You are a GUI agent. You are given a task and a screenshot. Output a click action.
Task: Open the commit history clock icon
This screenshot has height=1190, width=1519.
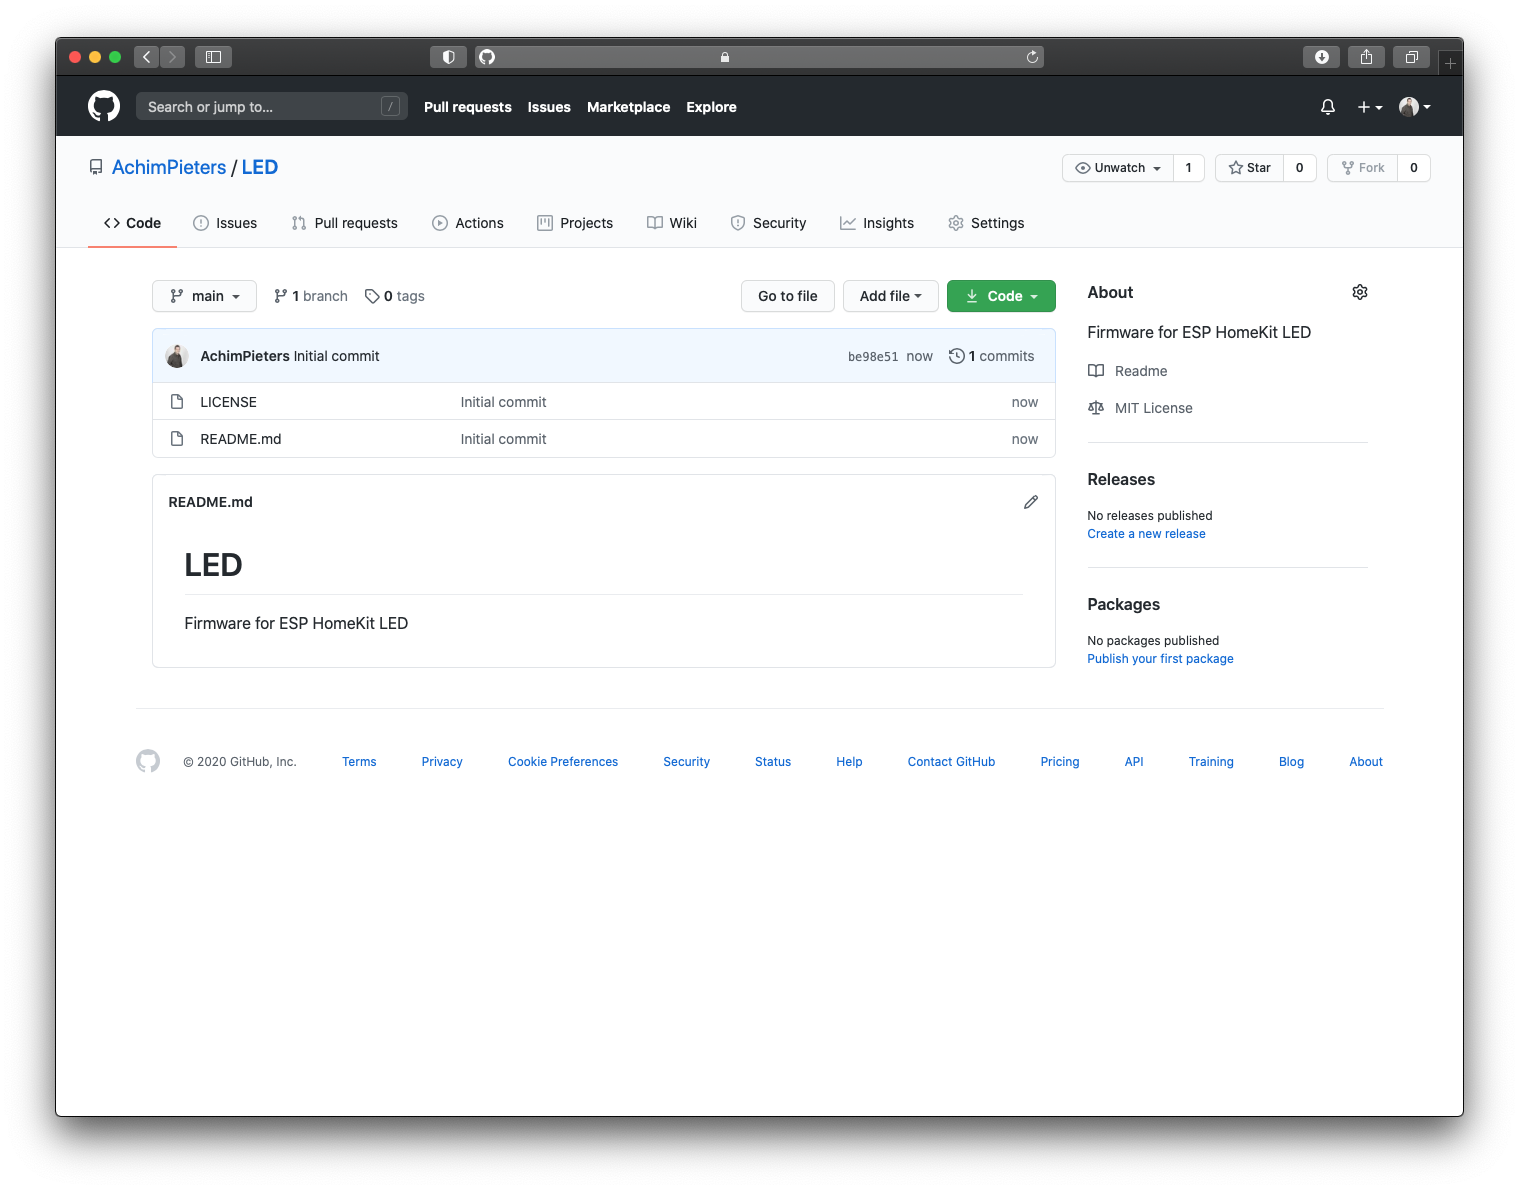click(x=957, y=356)
